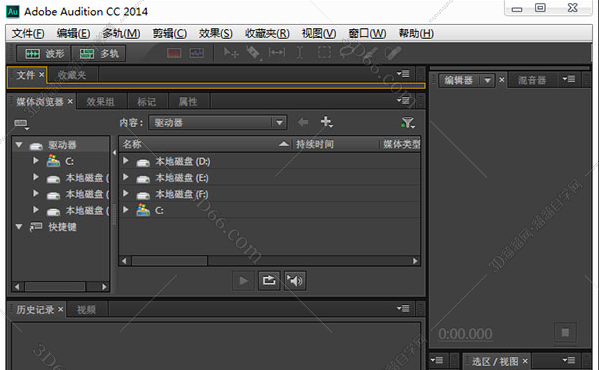Open the 编辑器 panel dropdown arrow
The image size is (599, 370).
[x=487, y=80]
